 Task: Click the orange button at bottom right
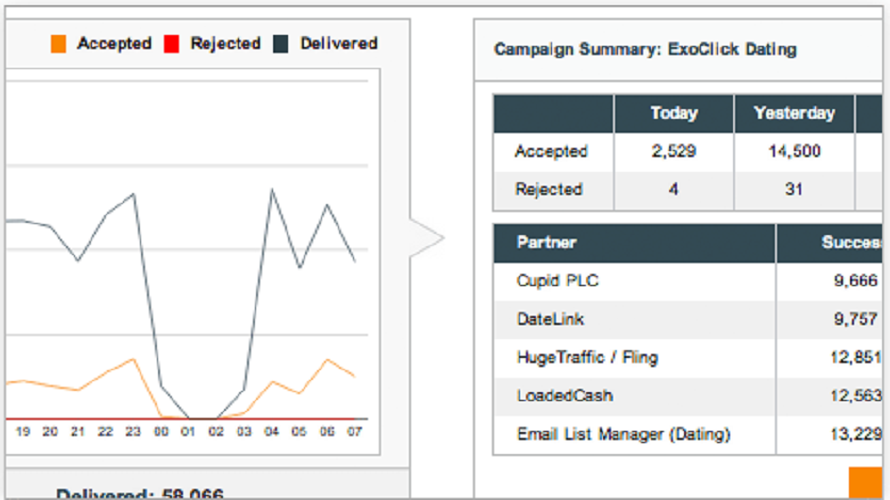click(866, 483)
